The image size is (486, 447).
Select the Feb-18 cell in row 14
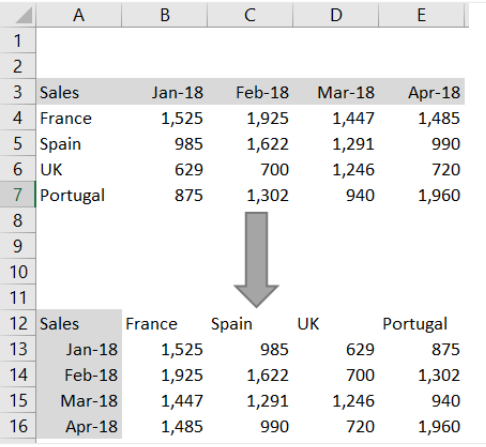point(79,375)
